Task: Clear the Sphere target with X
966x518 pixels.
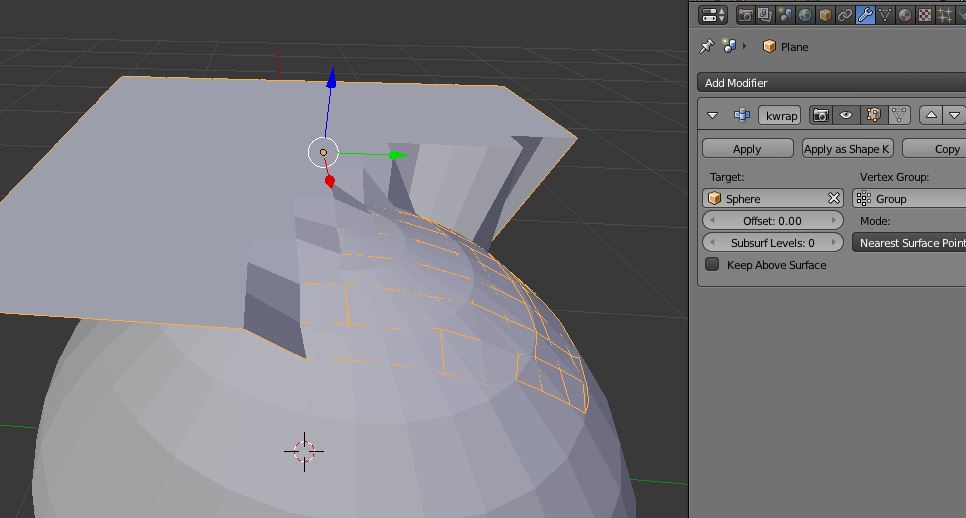Action: point(833,199)
